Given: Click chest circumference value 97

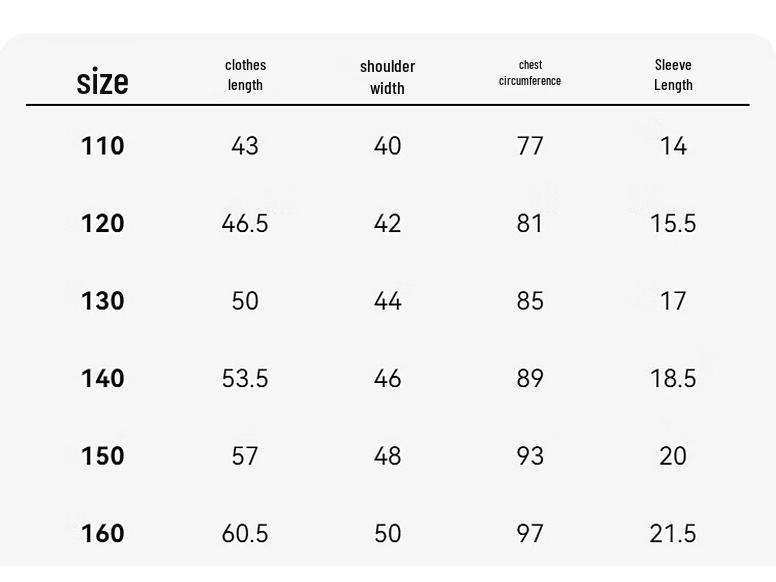Looking at the screenshot, I should [x=530, y=533].
